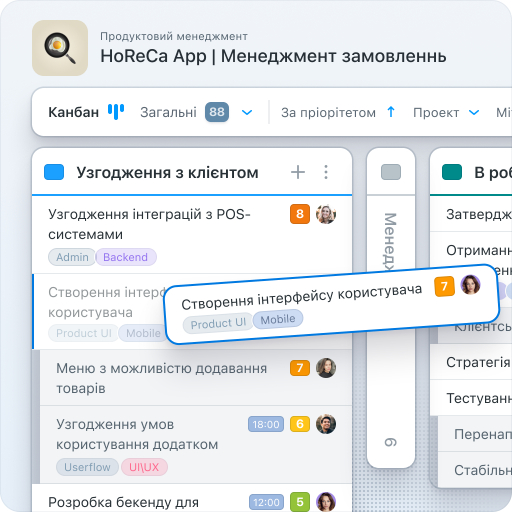This screenshot has width=512, height=512.
Task: Click teal color square of В роботі column
Action: tap(452, 172)
